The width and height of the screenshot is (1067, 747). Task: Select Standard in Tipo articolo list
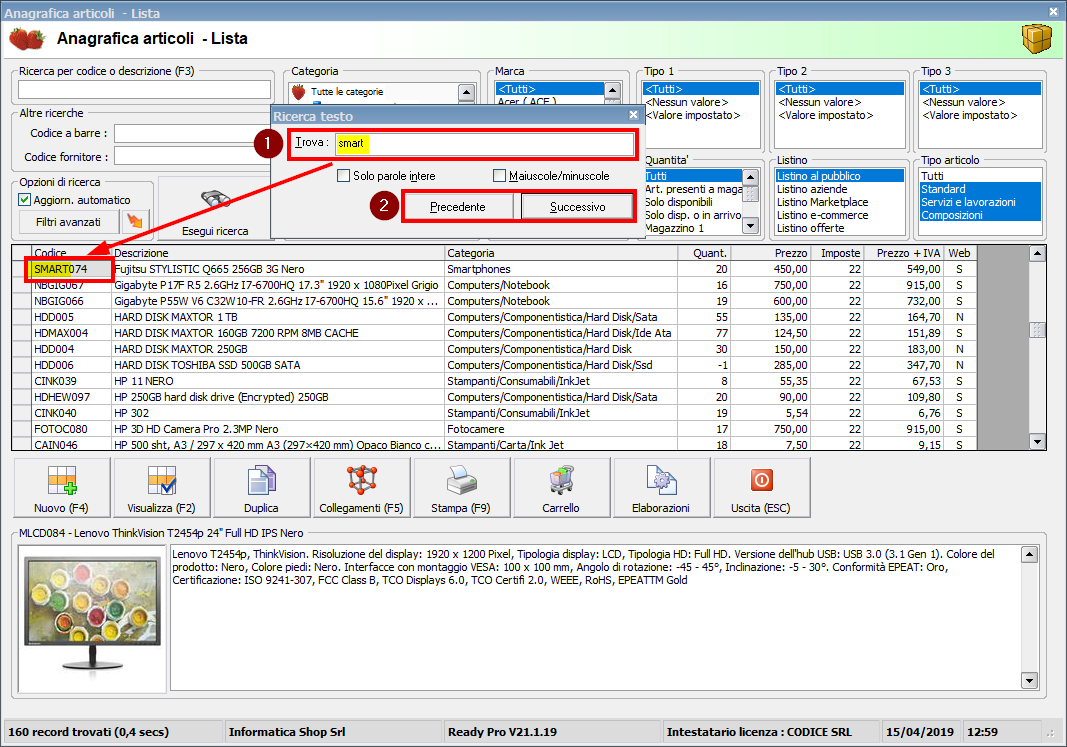[980, 189]
